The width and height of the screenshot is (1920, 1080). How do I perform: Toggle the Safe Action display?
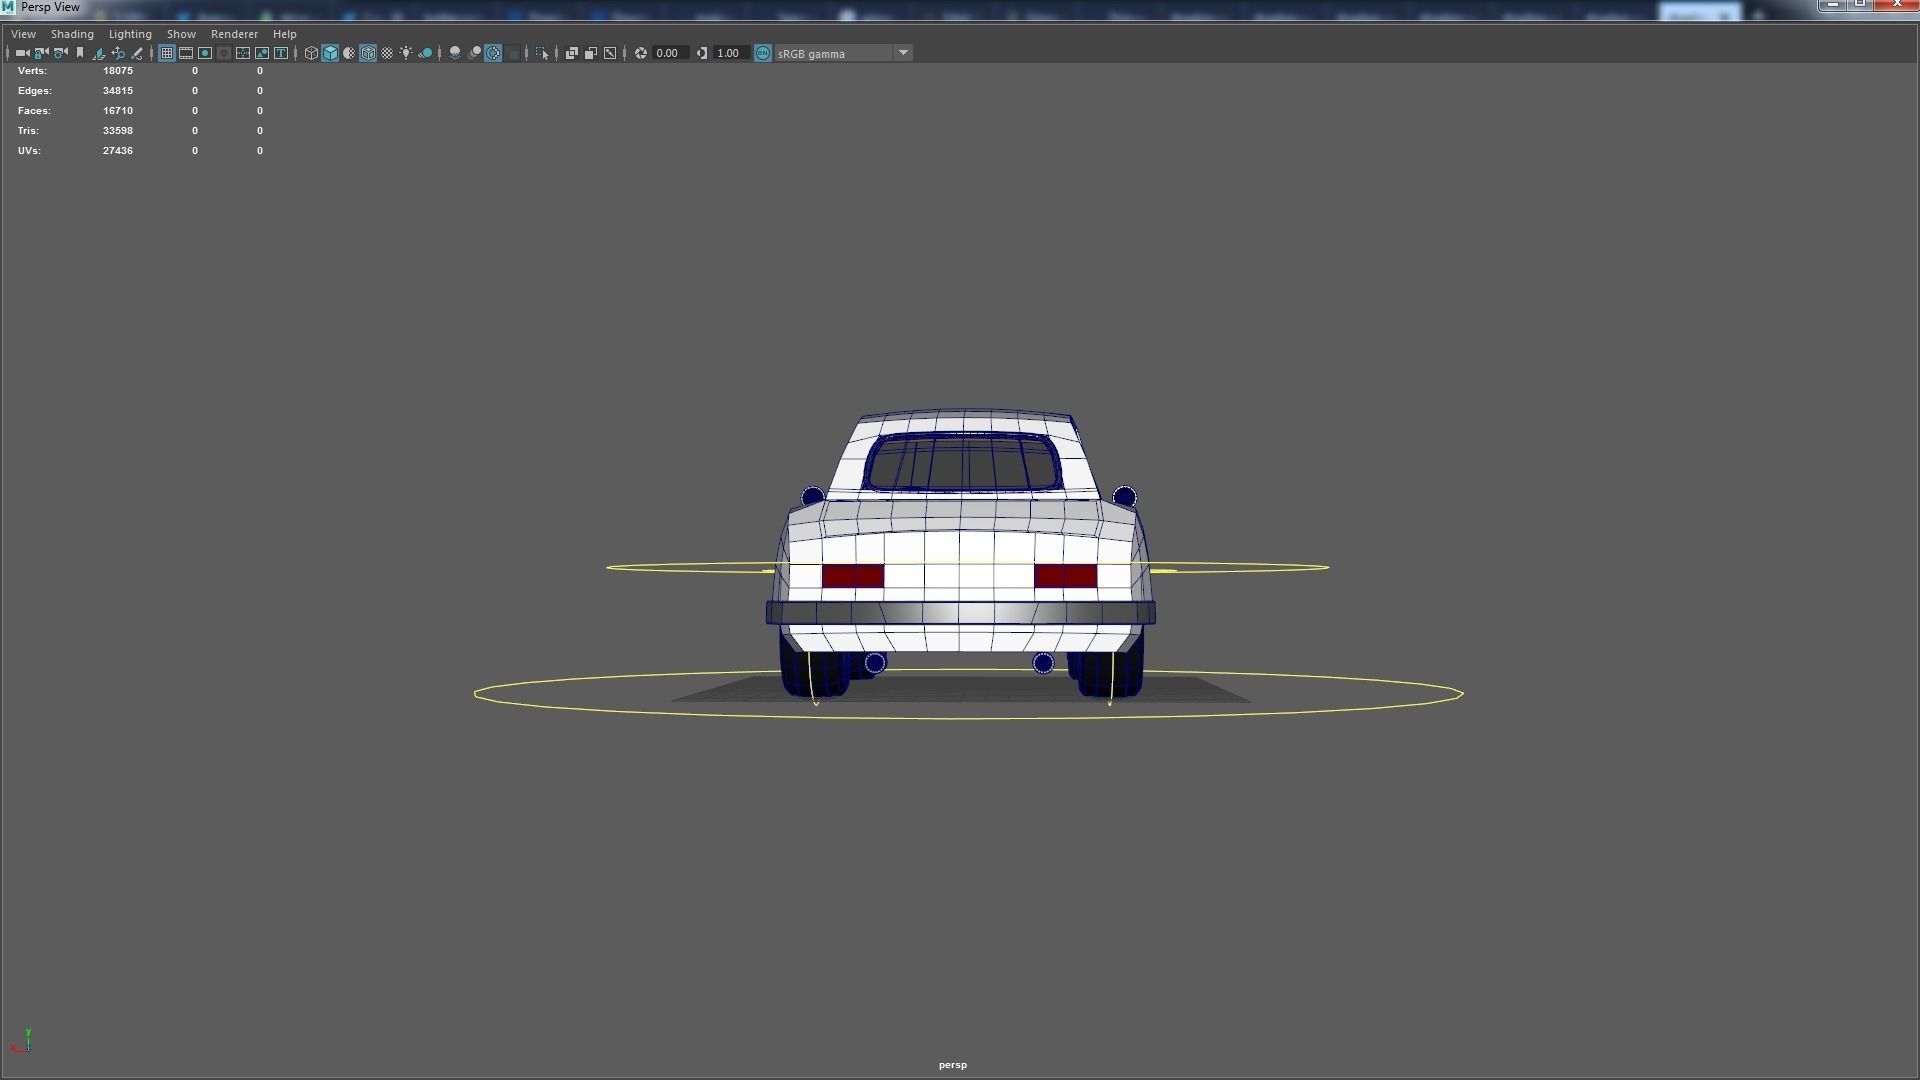pos(262,53)
